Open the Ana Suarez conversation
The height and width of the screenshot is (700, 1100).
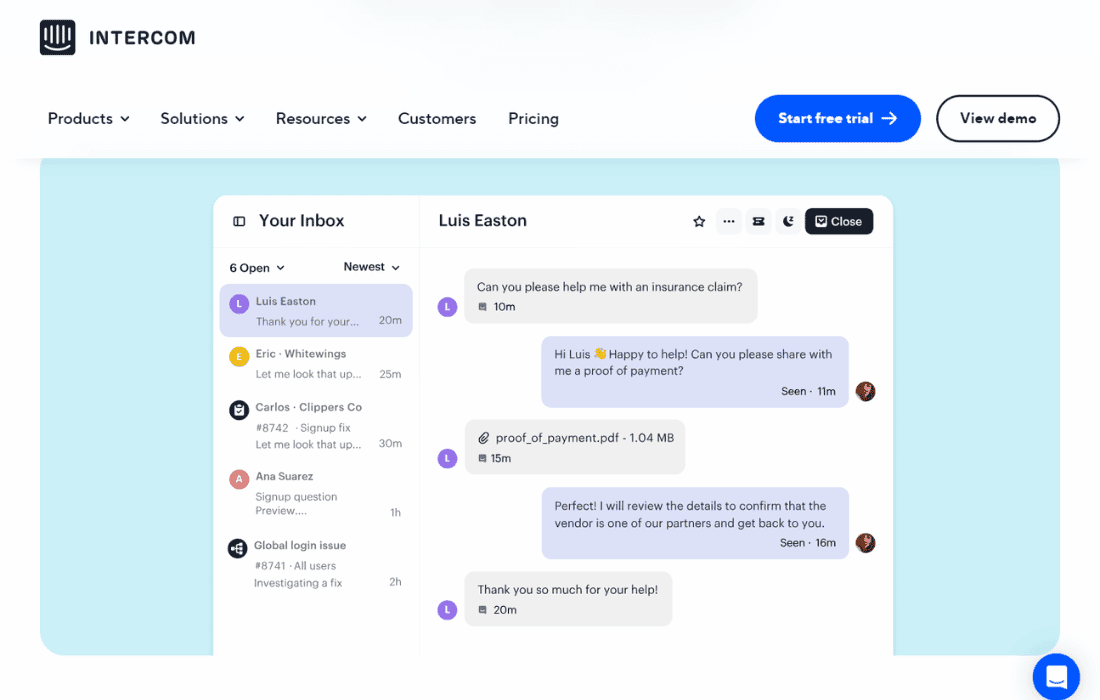tap(316, 494)
